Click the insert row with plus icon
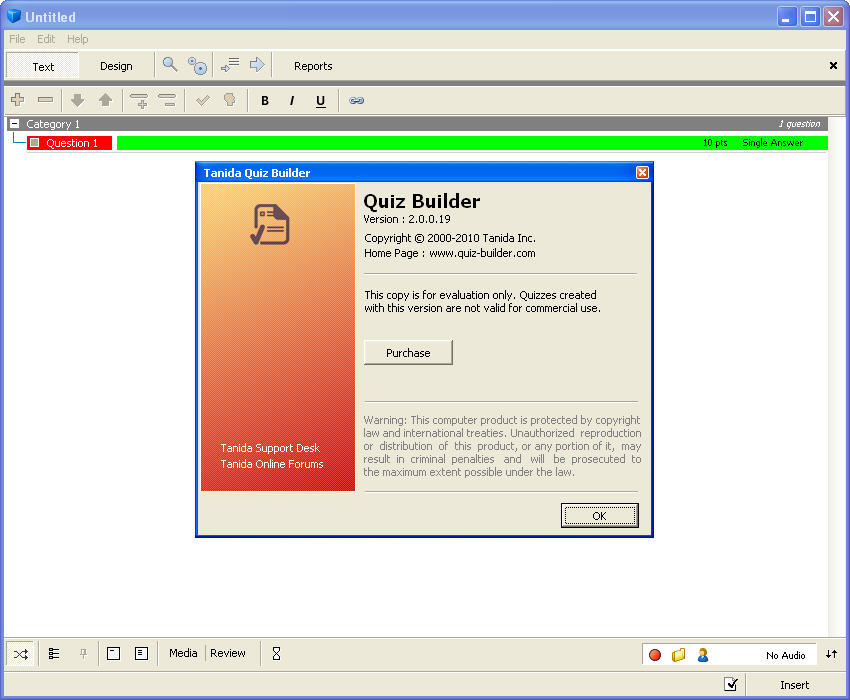This screenshot has width=850, height=700. coord(139,100)
